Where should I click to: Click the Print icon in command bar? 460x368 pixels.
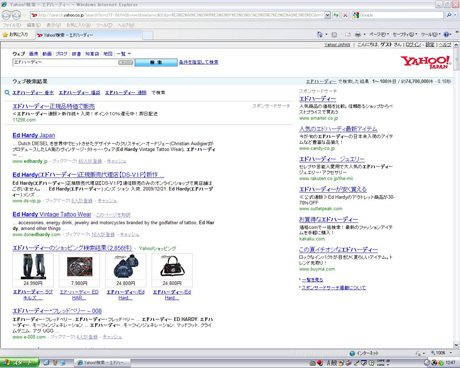[x=358, y=34]
